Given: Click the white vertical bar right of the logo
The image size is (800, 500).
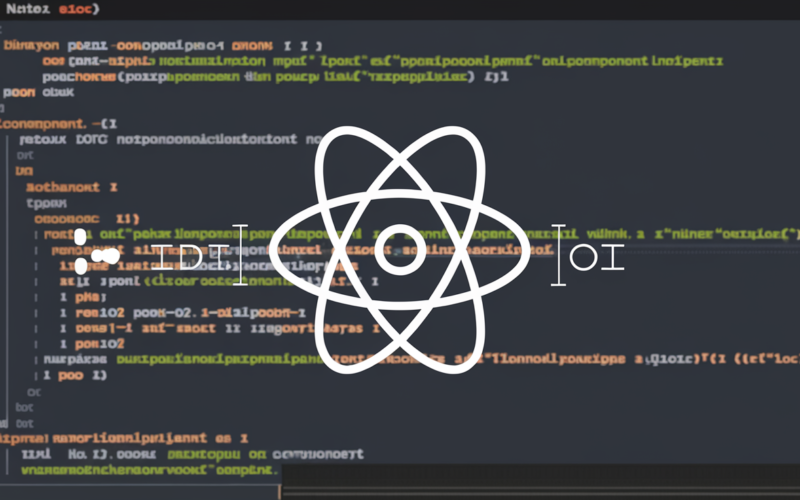Looking at the screenshot, I should 559,254.
